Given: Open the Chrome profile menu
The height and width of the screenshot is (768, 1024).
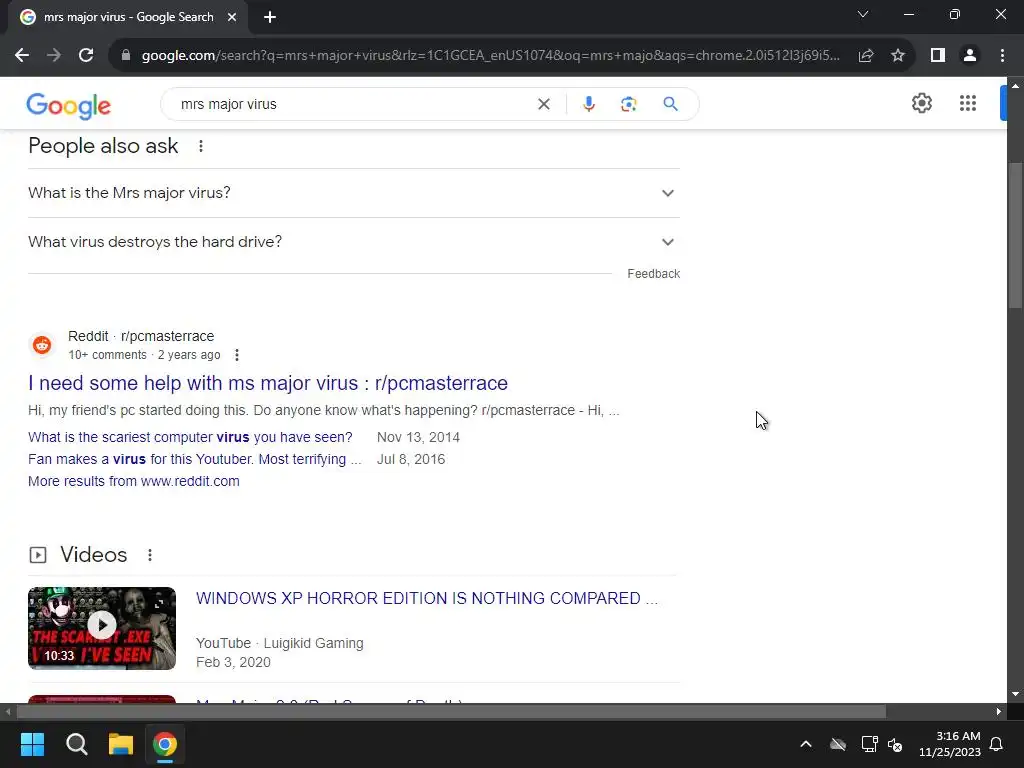Looking at the screenshot, I should click(x=970, y=56).
